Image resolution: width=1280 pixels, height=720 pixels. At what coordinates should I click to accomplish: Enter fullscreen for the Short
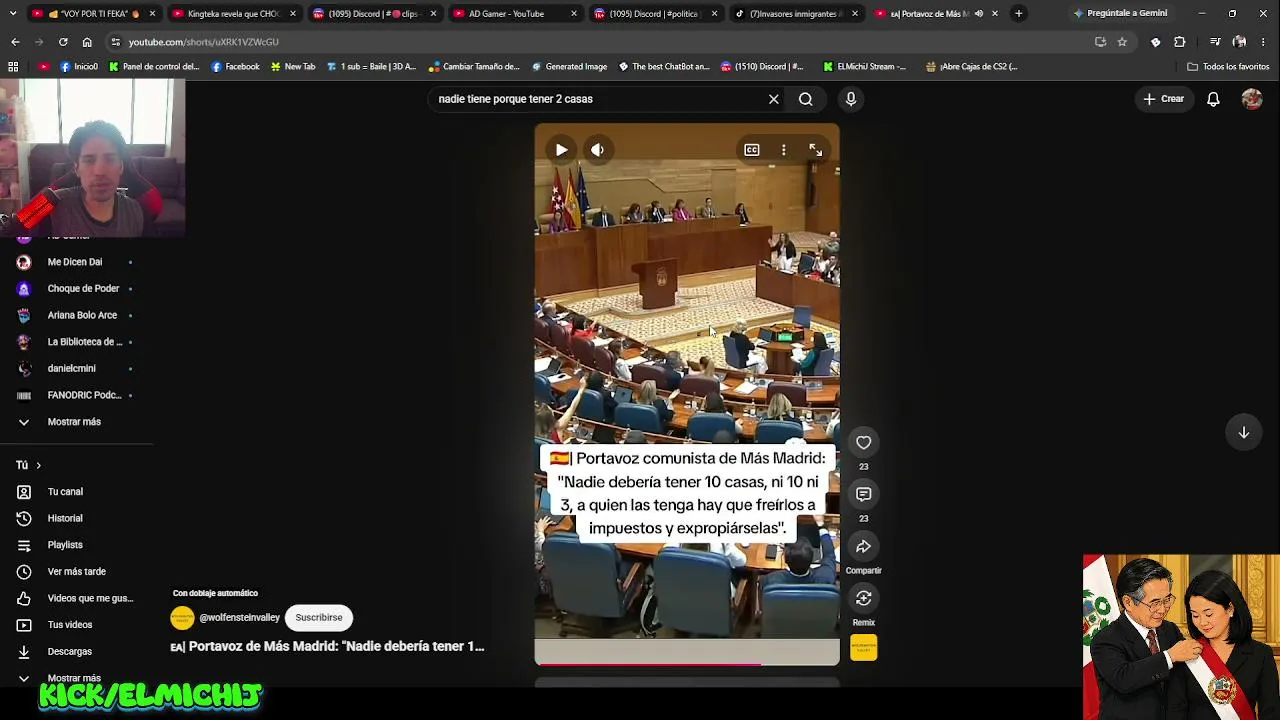pyautogui.click(x=816, y=150)
